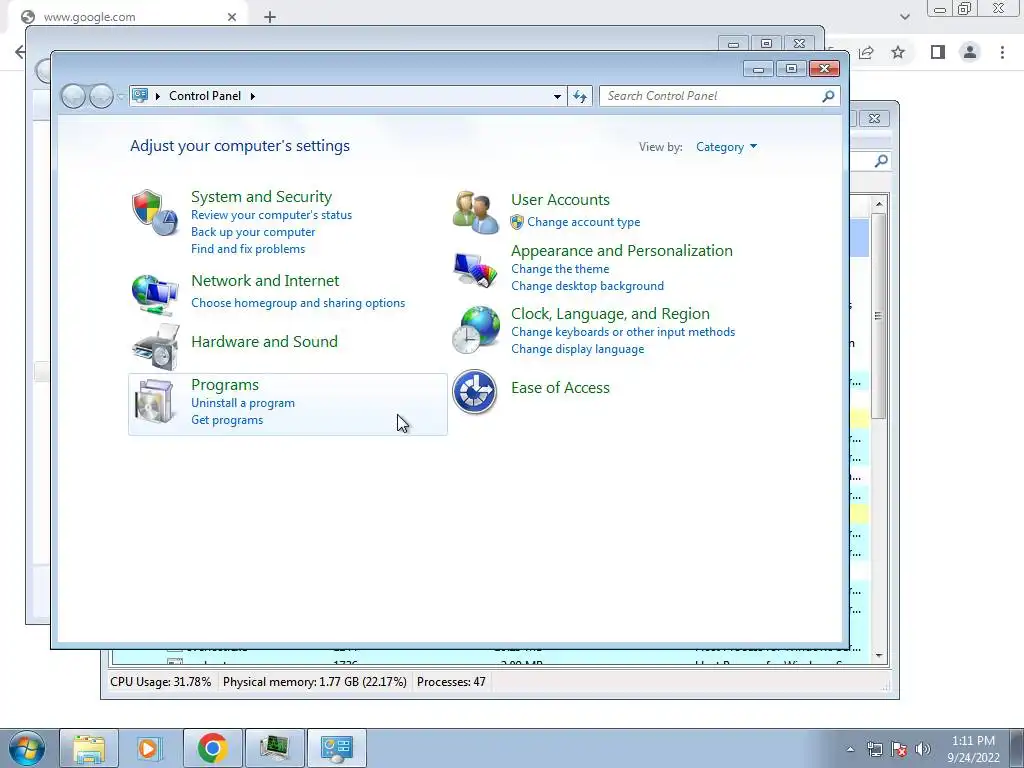The width and height of the screenshot is (1024, 768).
Task: Open Appearance and Personalization heading
Action: pyautogui.click(x=622, y=251)
